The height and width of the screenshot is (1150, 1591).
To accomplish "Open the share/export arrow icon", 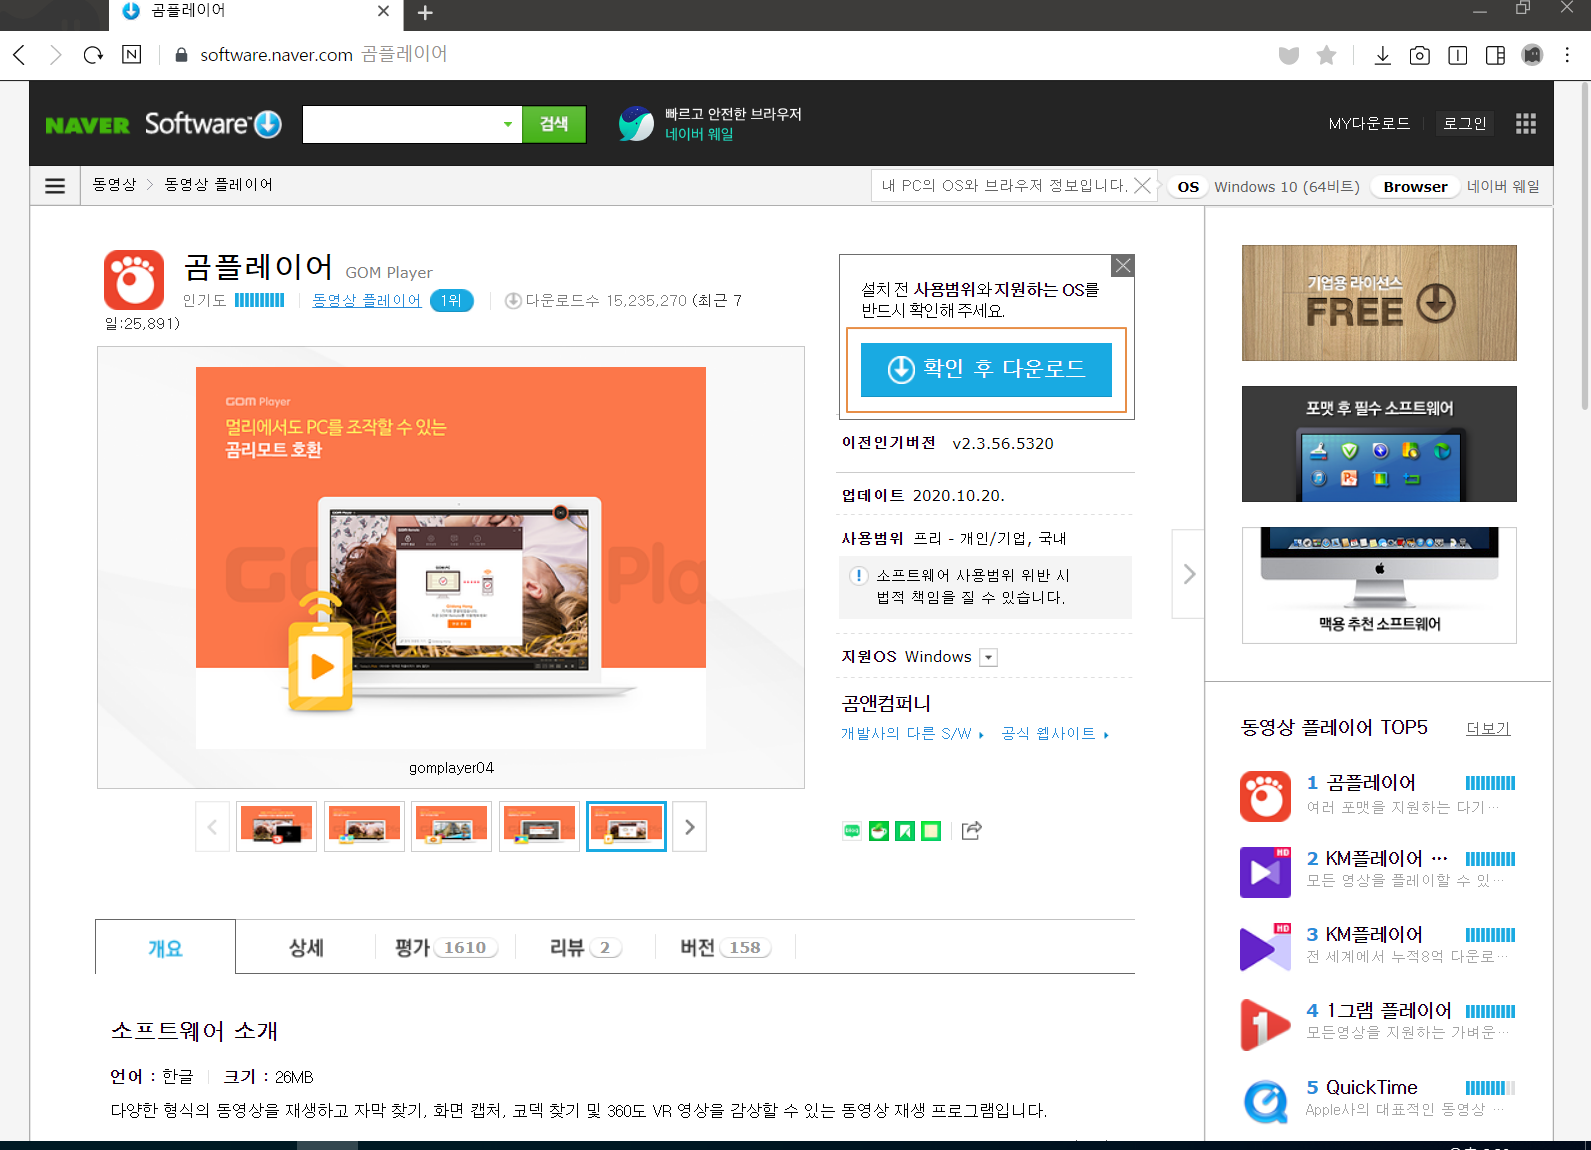I will click(972, 830).
